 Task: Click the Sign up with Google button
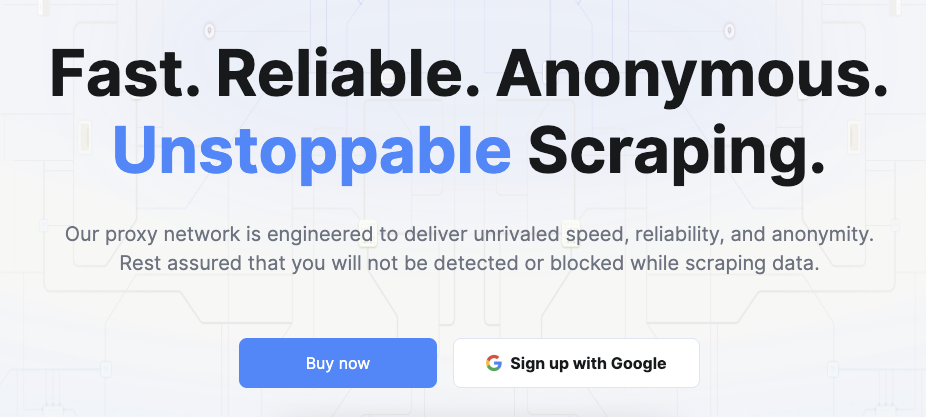[x=576, y=363]
